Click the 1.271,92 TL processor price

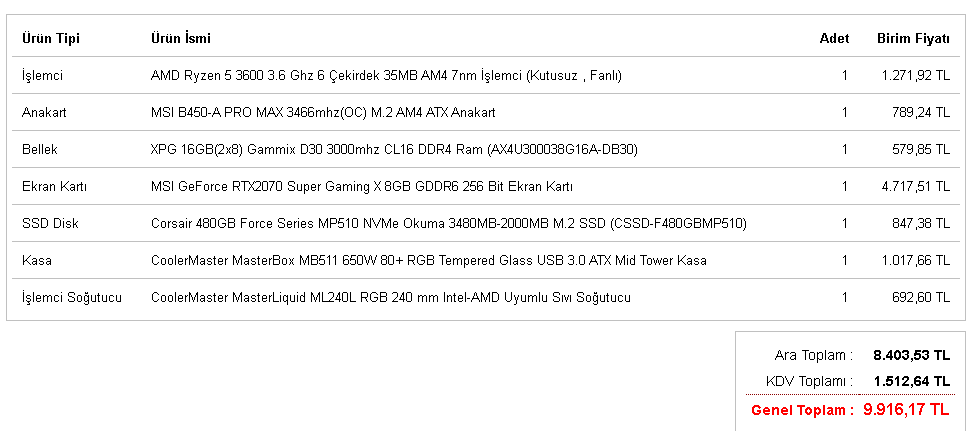click(x=915, y=75)
